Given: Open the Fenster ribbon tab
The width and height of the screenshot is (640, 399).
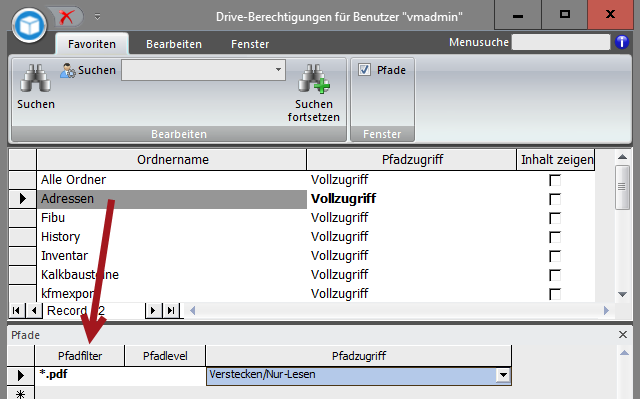Looking at the screenshot, I should [250, 44].
